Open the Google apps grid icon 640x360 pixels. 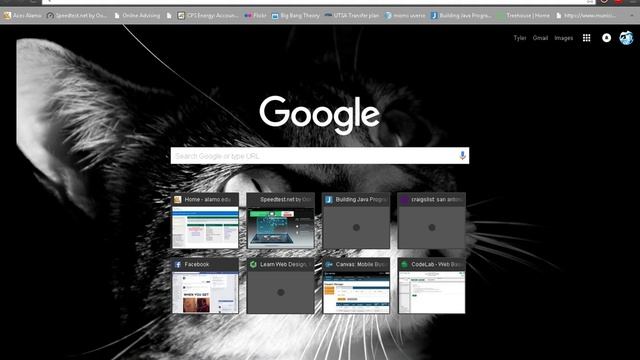587,38
